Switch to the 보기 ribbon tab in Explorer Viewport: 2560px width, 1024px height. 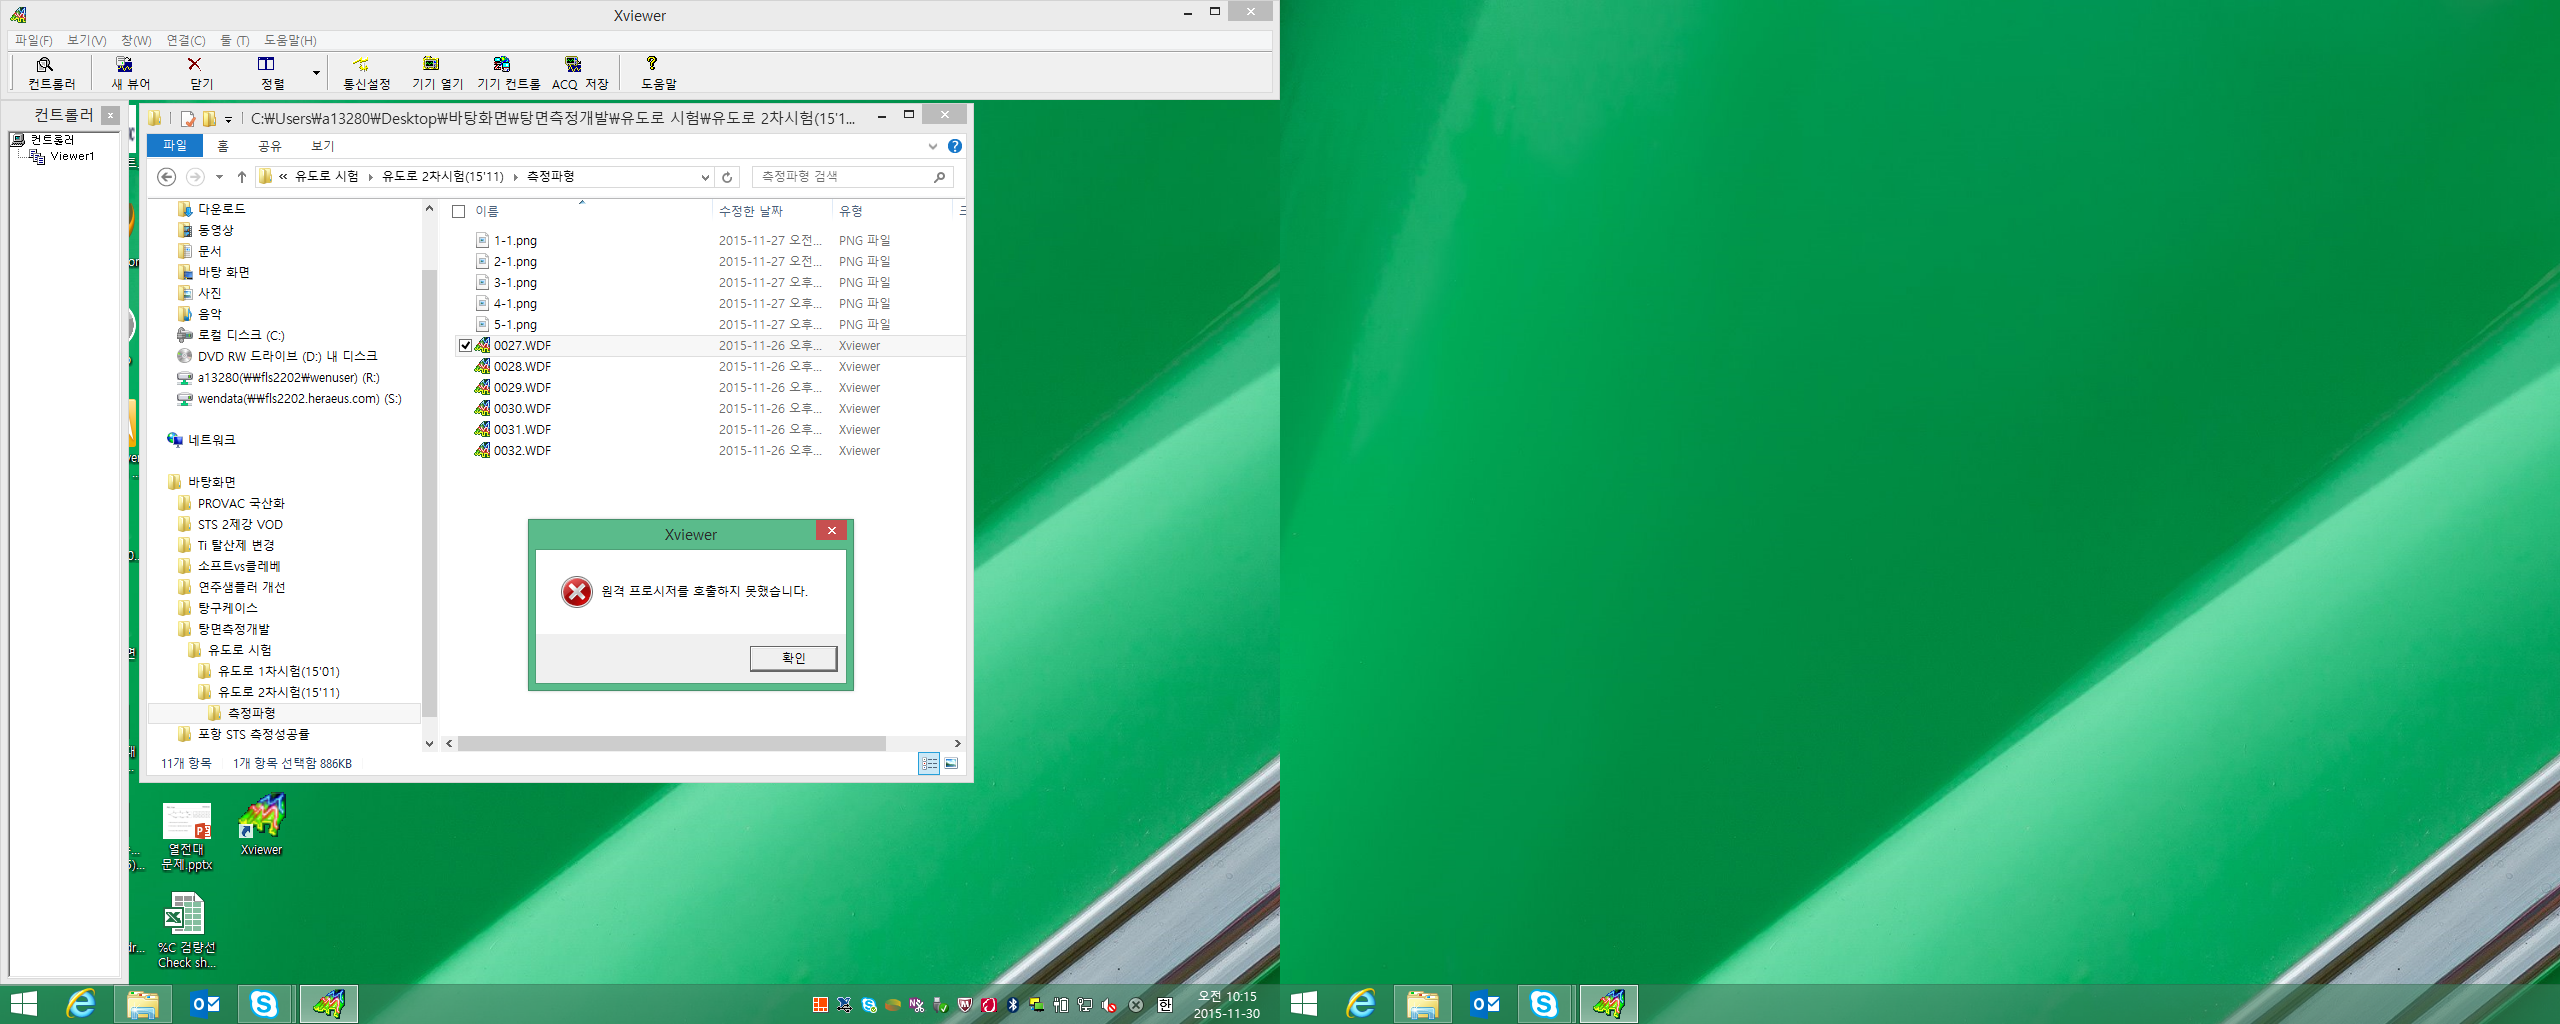point(322,146)
